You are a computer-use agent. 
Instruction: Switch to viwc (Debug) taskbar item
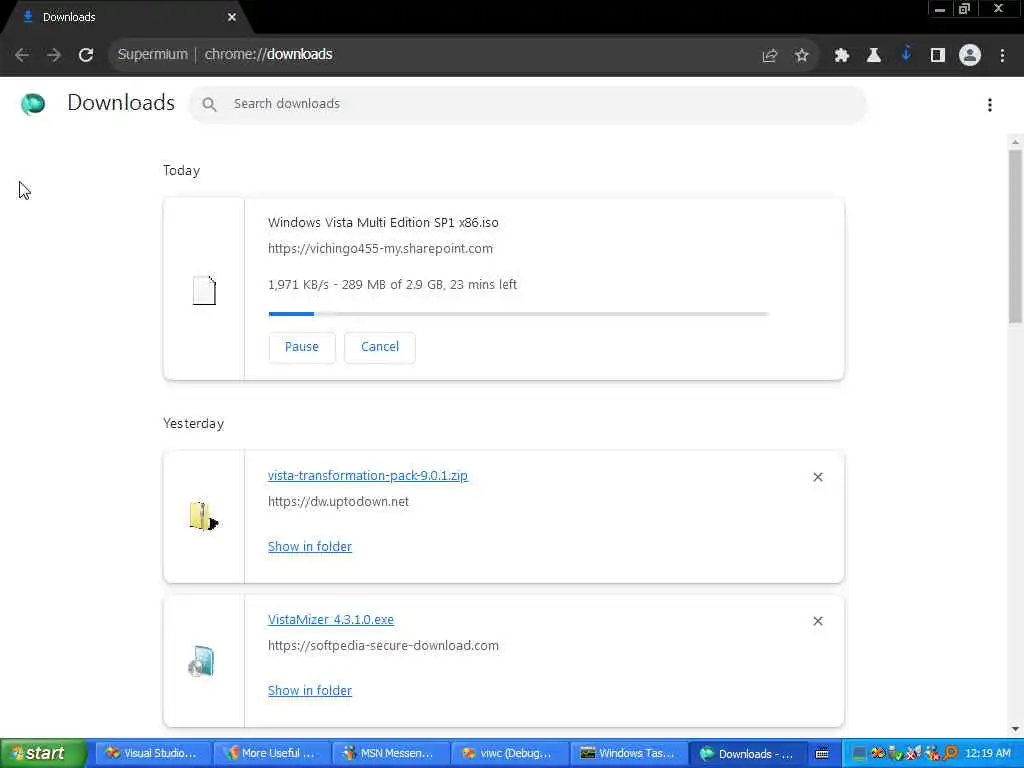pyautogui.click(x=509, y=753)
